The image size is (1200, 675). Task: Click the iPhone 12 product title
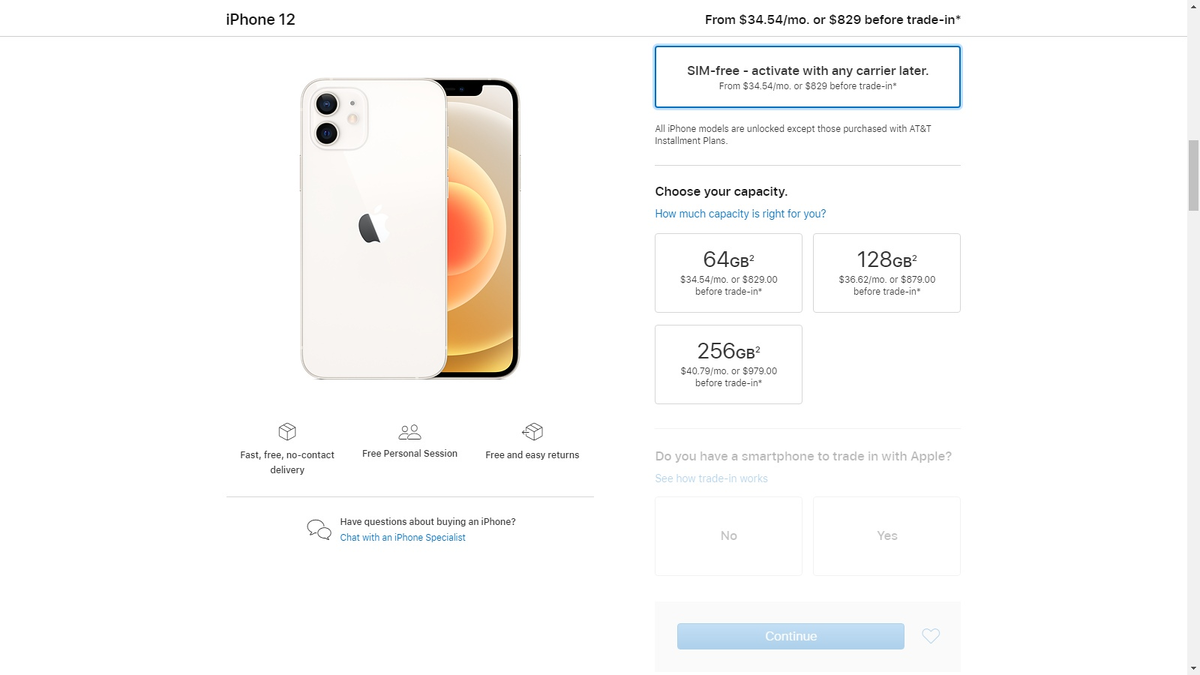[261, 19]
